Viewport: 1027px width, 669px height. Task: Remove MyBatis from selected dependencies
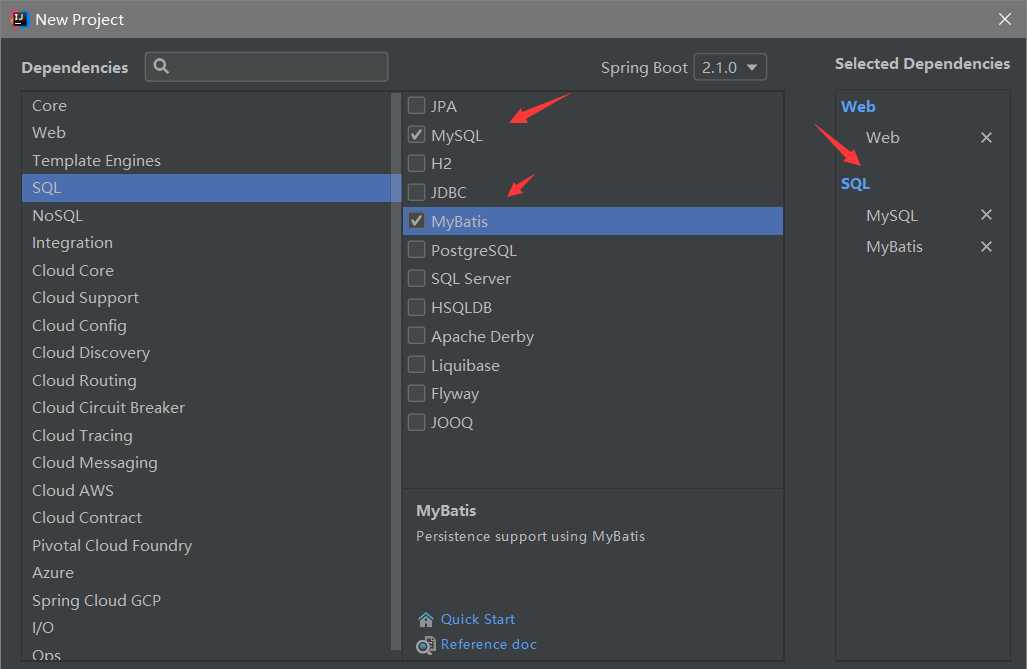(986, 247)
